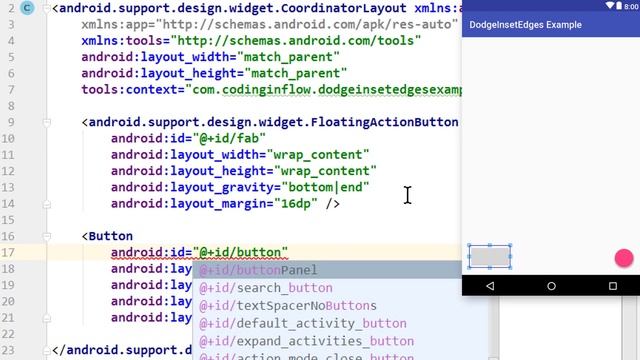The width and height of the screenshot is (640, 360).
Task: Click android:layout_height="match_parent" on line 6
Action: 214,73
